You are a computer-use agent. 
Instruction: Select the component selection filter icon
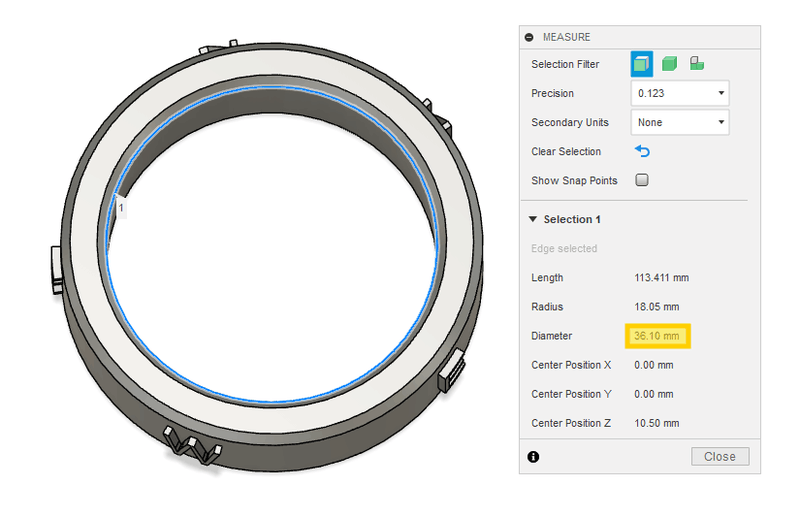point(696,64)
